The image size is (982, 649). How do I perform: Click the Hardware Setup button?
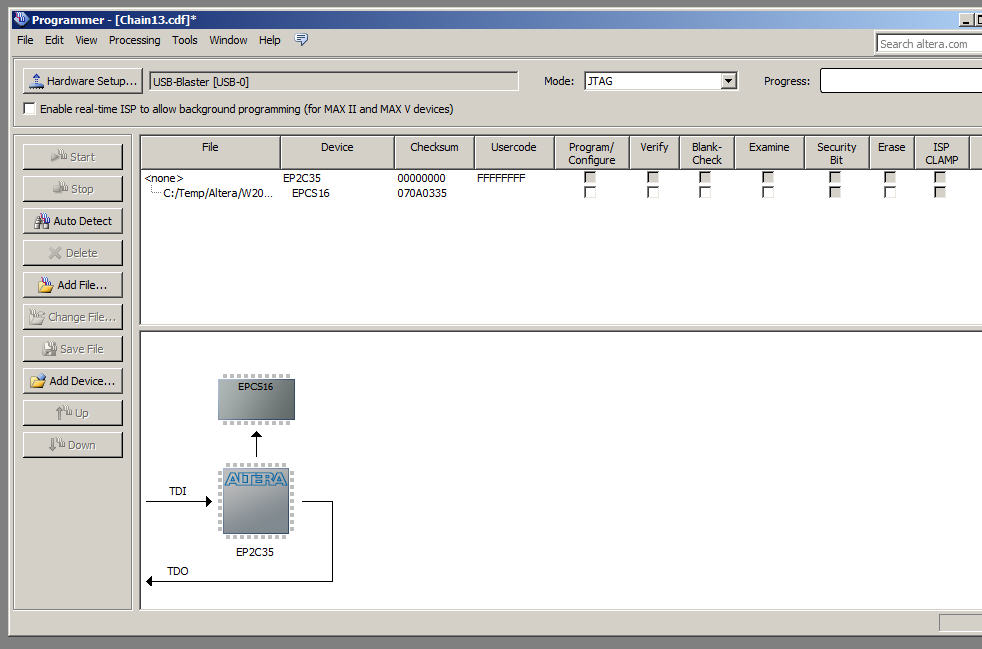[83, 81]
